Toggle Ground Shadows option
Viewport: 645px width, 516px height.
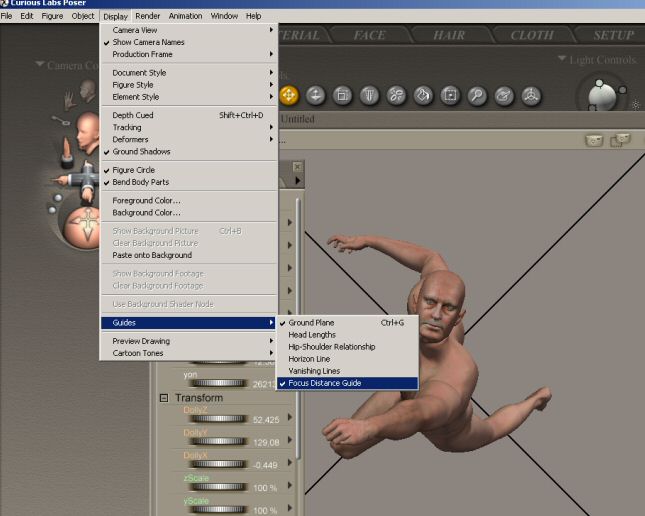pyautogui.click(x=189, y=151)
